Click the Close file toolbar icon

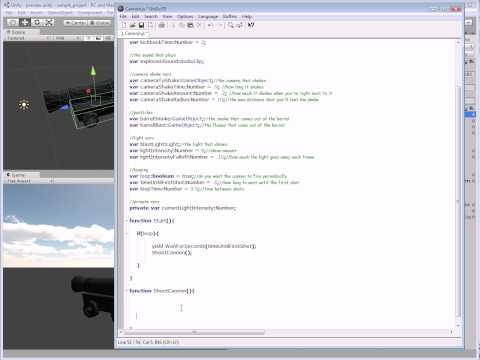point(150,25)
